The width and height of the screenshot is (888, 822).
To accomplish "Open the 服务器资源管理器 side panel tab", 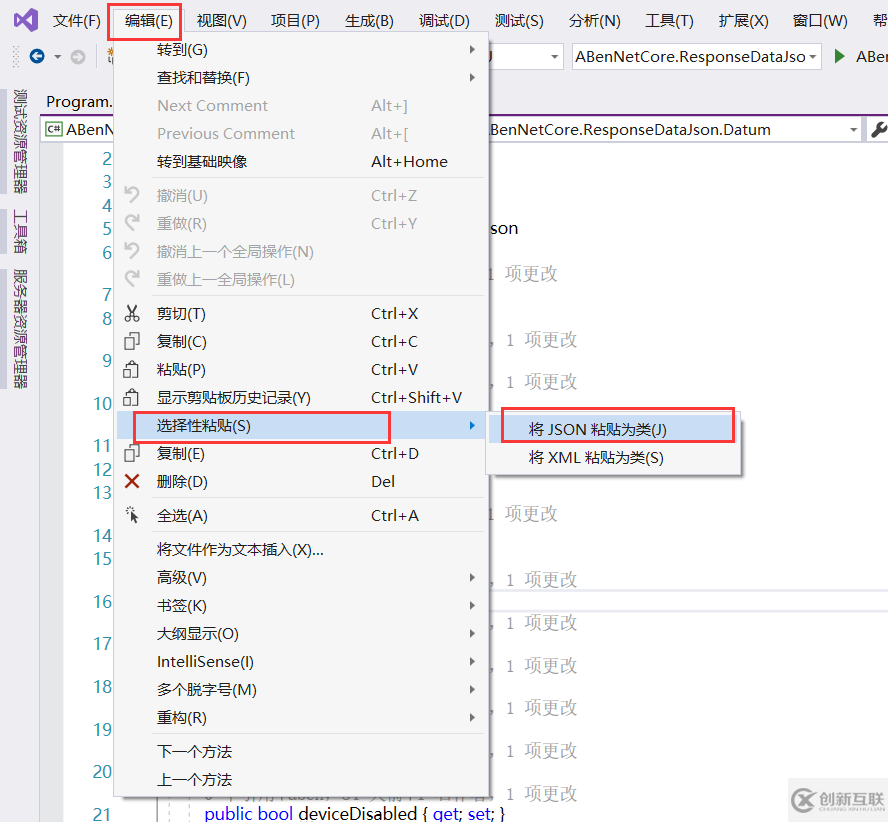I will 20,329.
